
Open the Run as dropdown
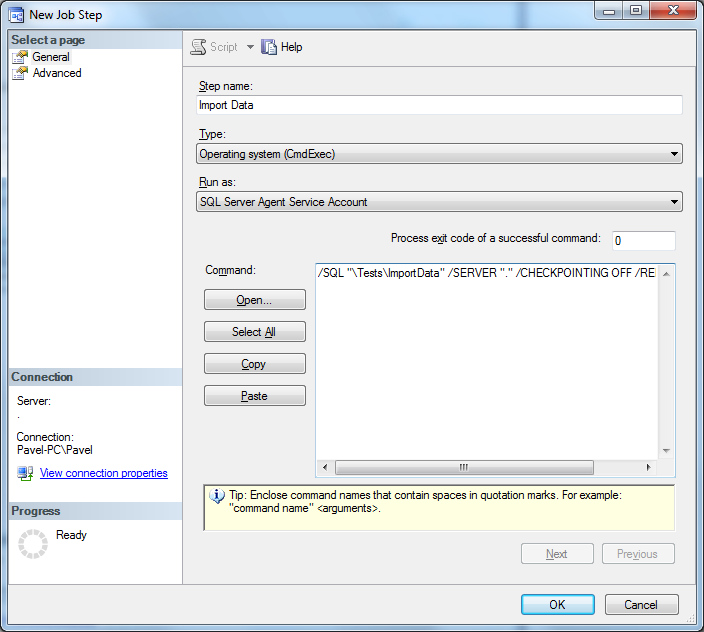click(439, 202)
